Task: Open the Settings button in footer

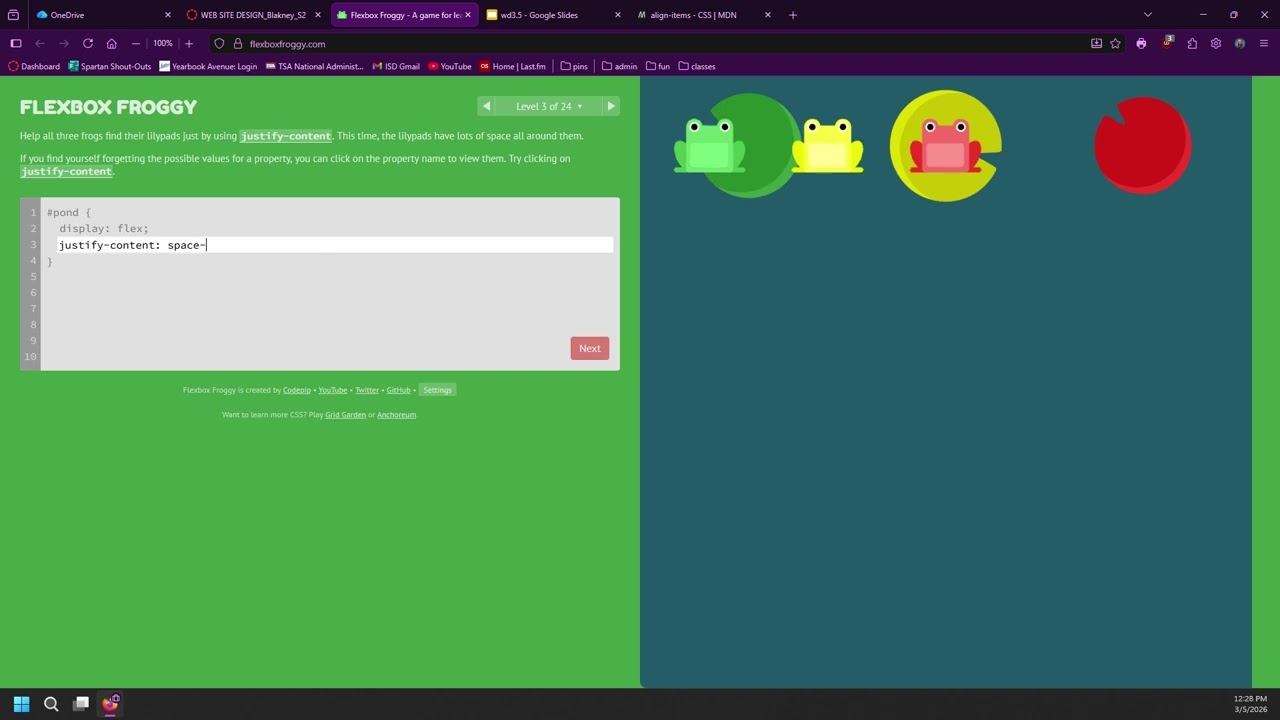Action: tap(437, 390)
